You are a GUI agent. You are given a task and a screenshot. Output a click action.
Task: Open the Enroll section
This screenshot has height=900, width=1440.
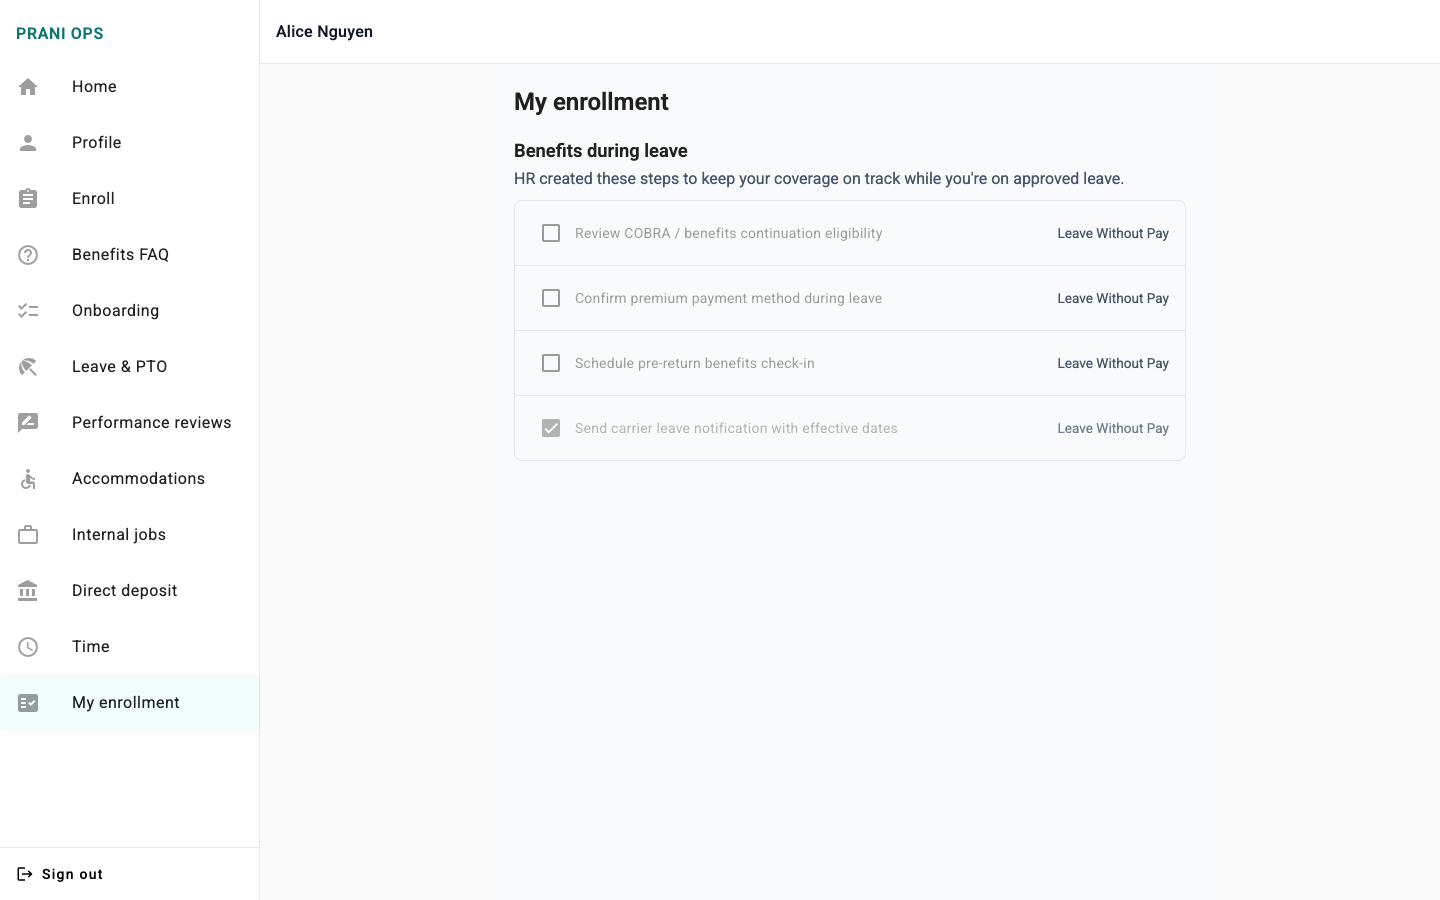[x=130, y=199]
